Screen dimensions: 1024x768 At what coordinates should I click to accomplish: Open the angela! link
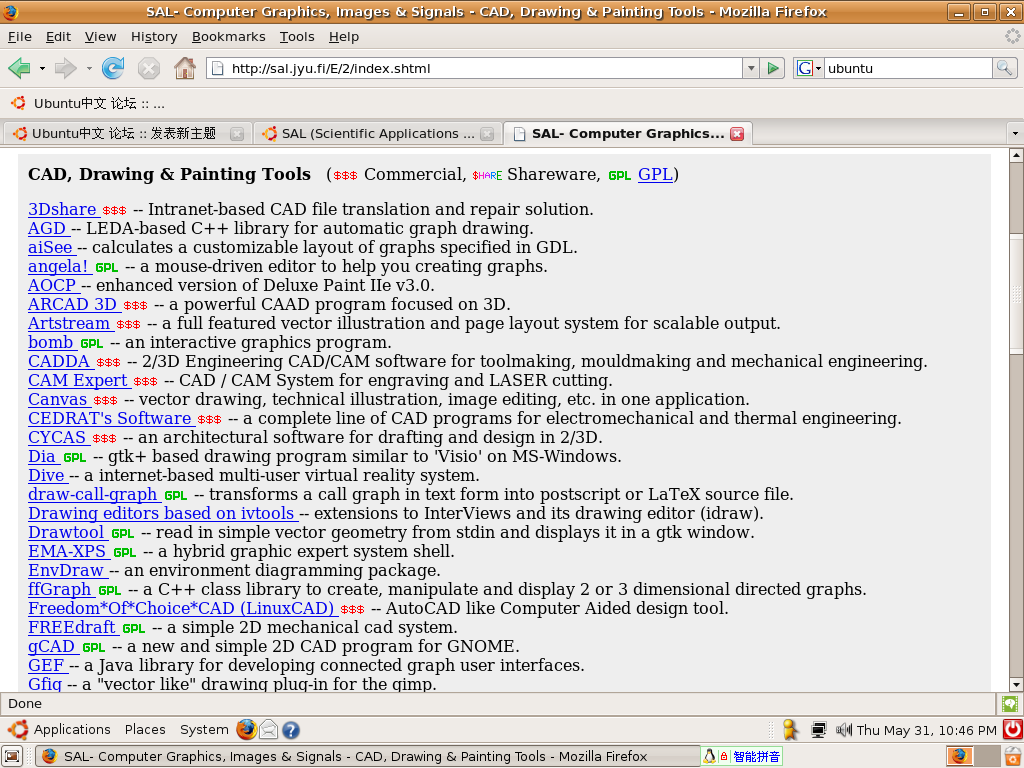click(x=58, y=266)
